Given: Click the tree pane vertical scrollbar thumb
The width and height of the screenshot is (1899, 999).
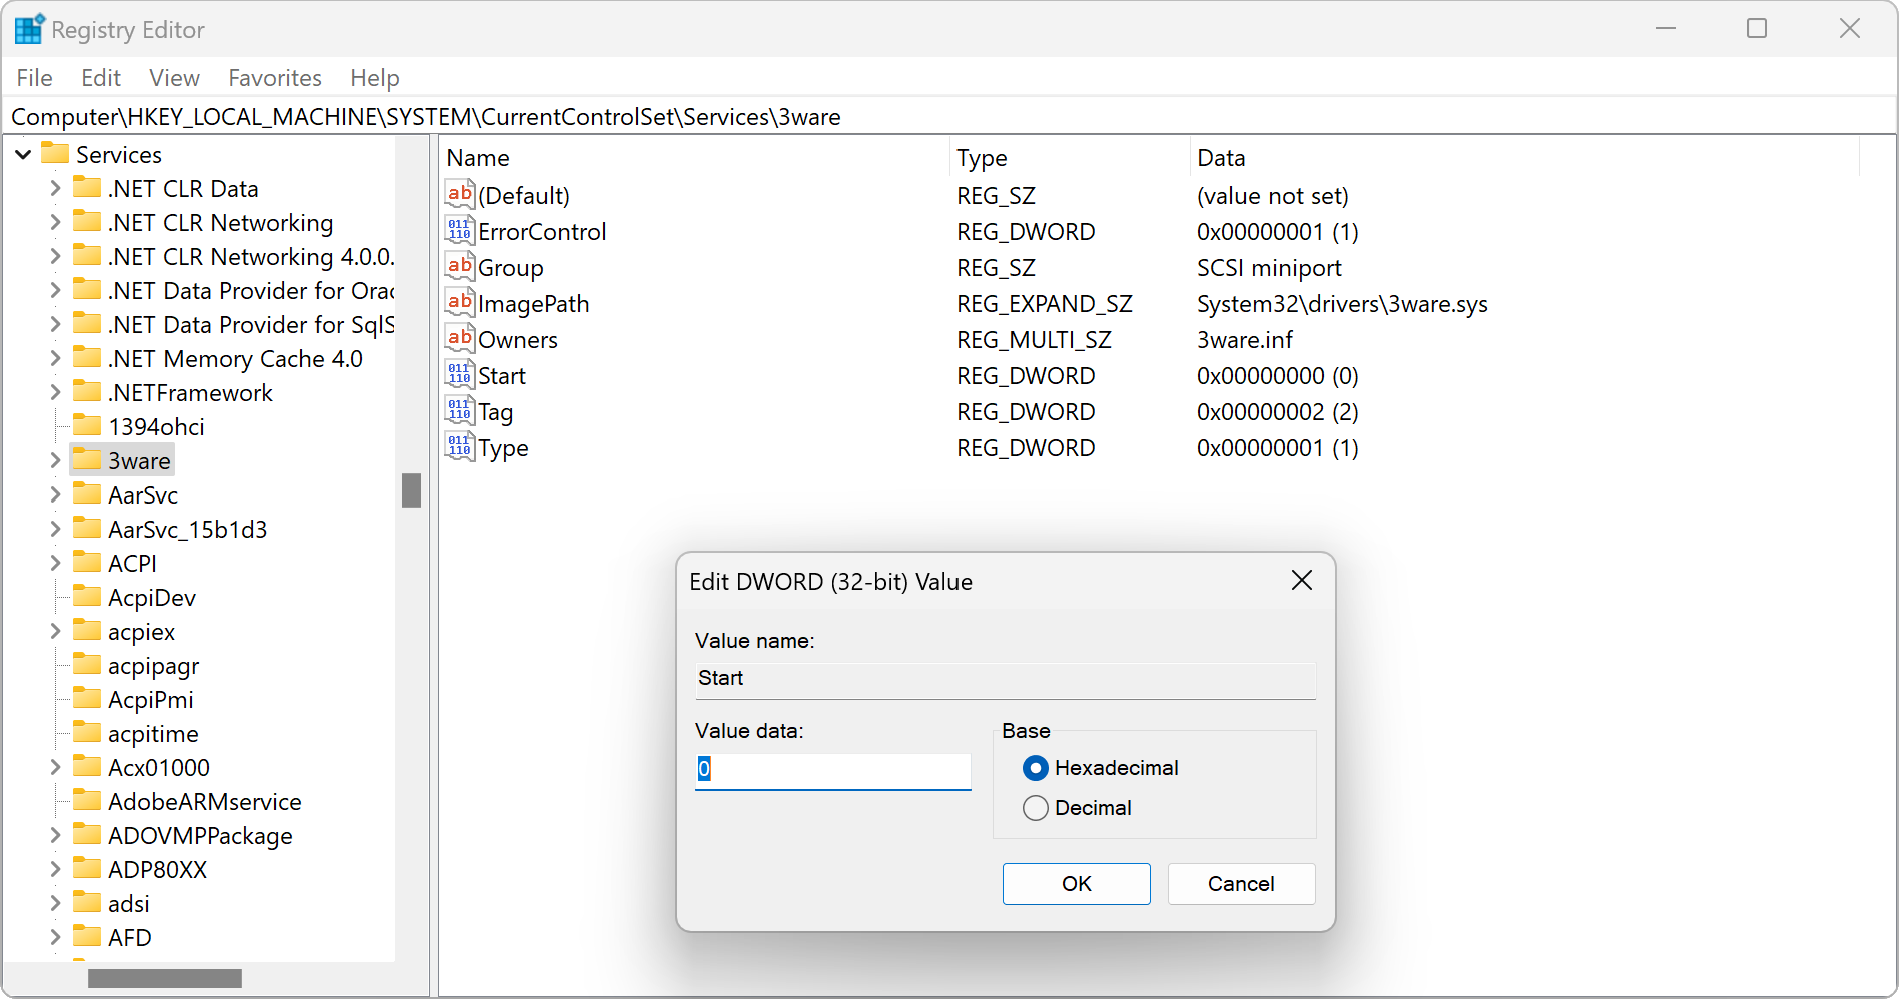Looking at the screenshot, I should (411, 490).
